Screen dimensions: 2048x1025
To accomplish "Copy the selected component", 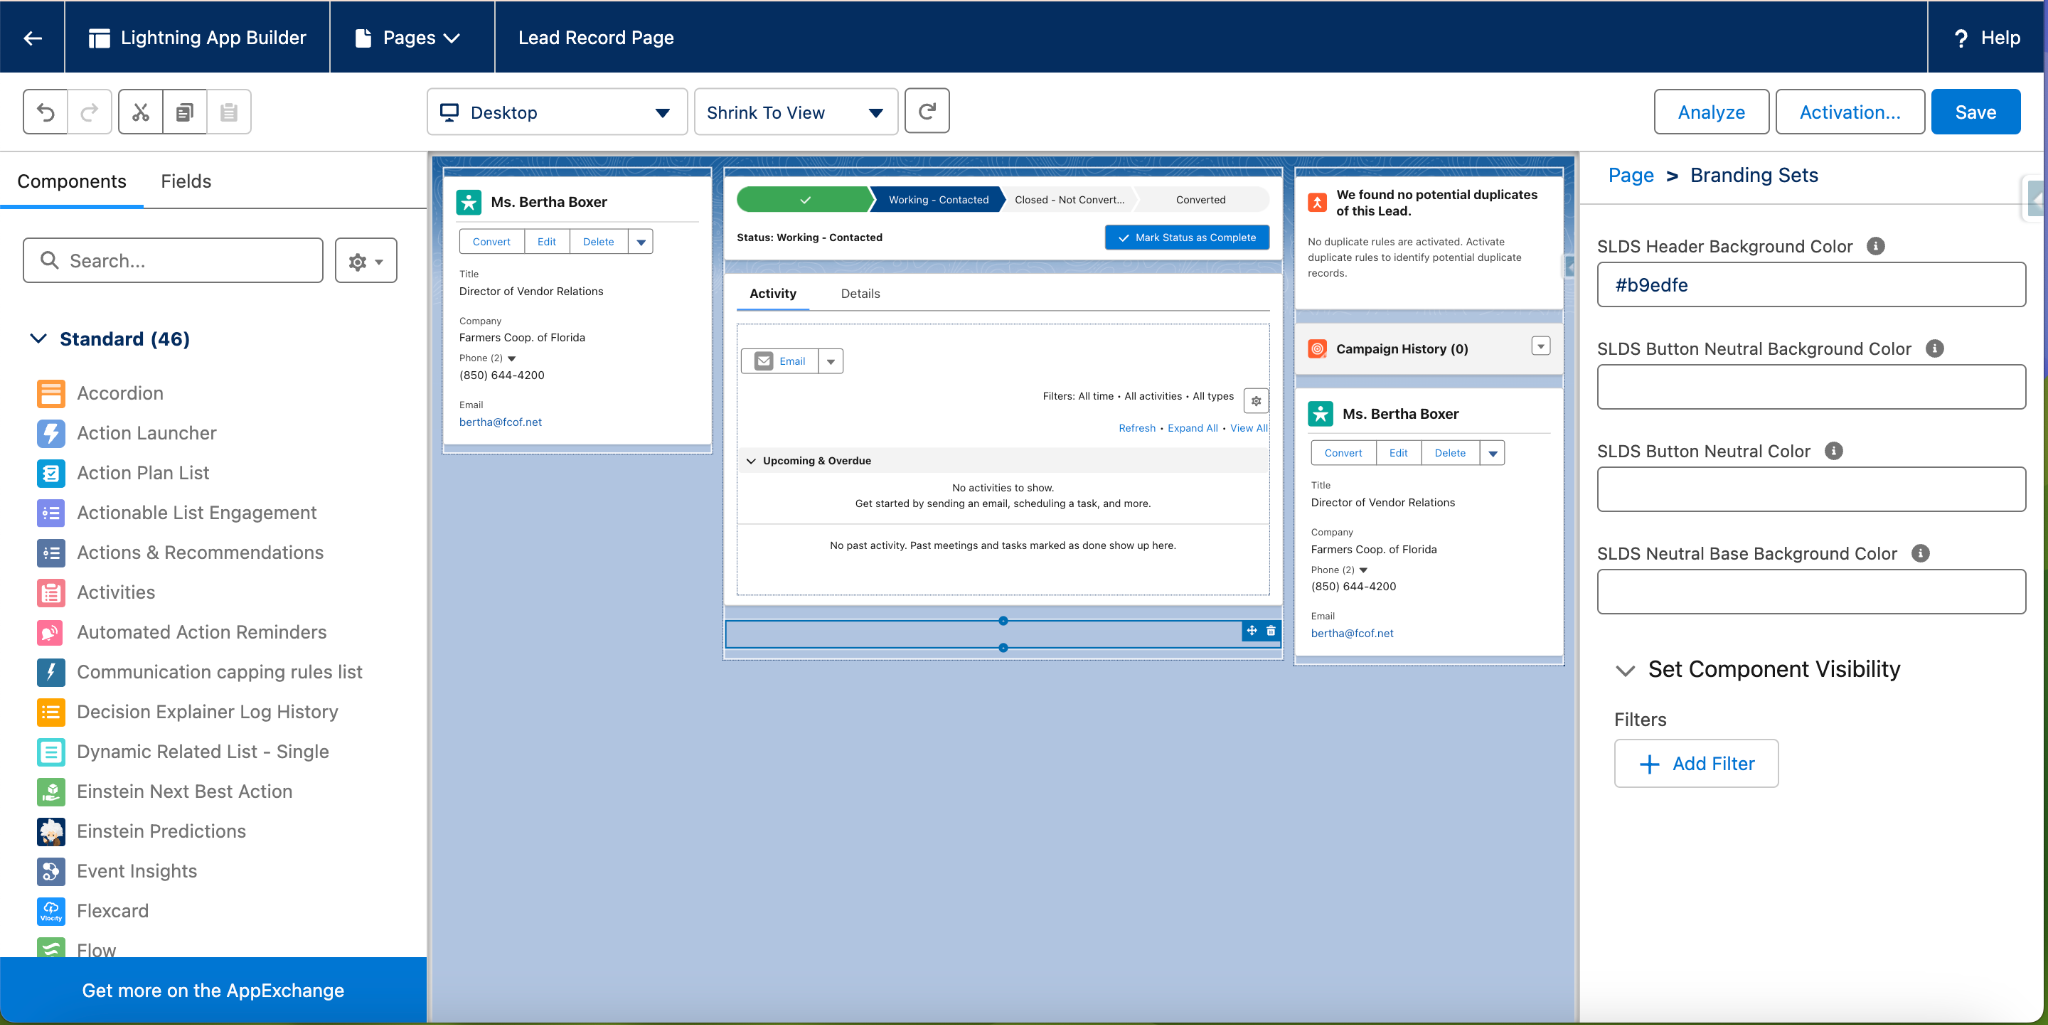I will 185,112.
